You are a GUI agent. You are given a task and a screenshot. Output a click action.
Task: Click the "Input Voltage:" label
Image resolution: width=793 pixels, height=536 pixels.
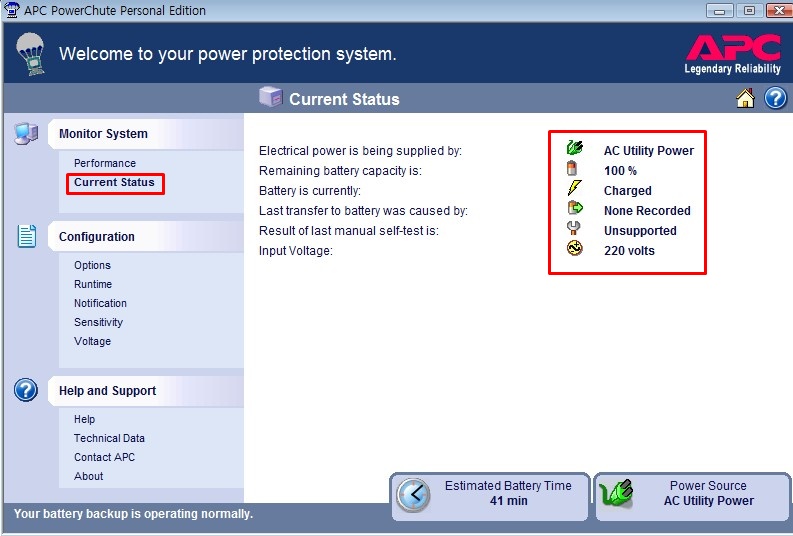click(x=296, y=251)
